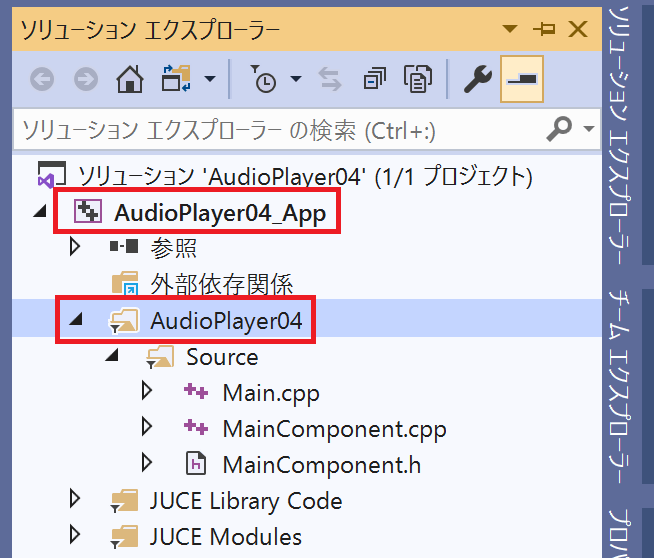This screenshot has width=654, height=558.
Task: Click the 外部依存関係 folder icon
Action: [x=125, y=283]
